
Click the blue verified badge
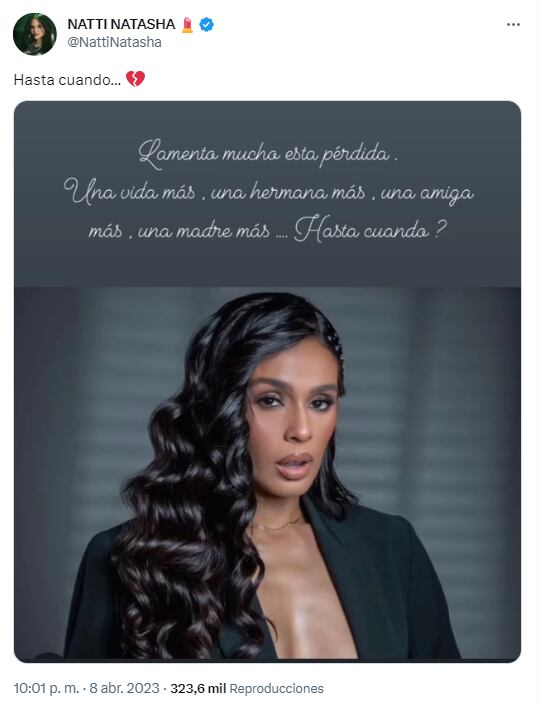206,24
